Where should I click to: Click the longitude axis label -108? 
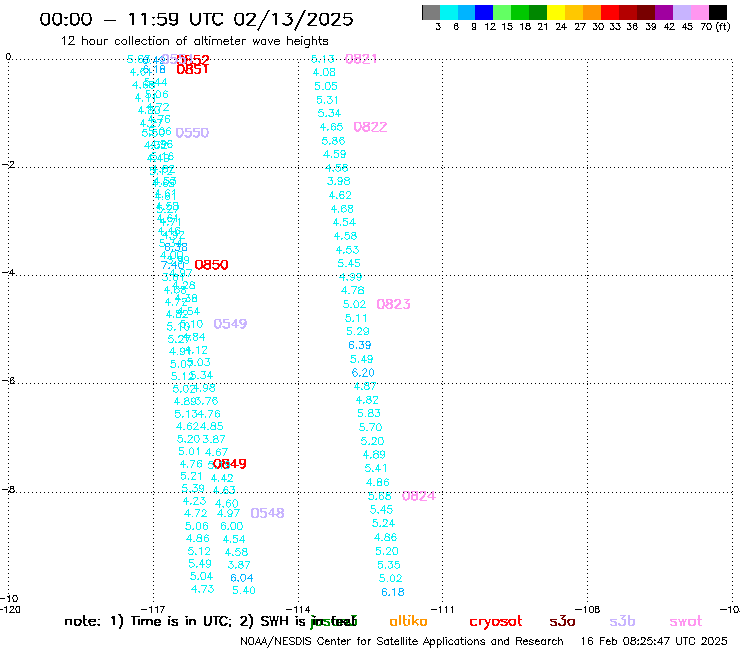click(x=589, y=609)
